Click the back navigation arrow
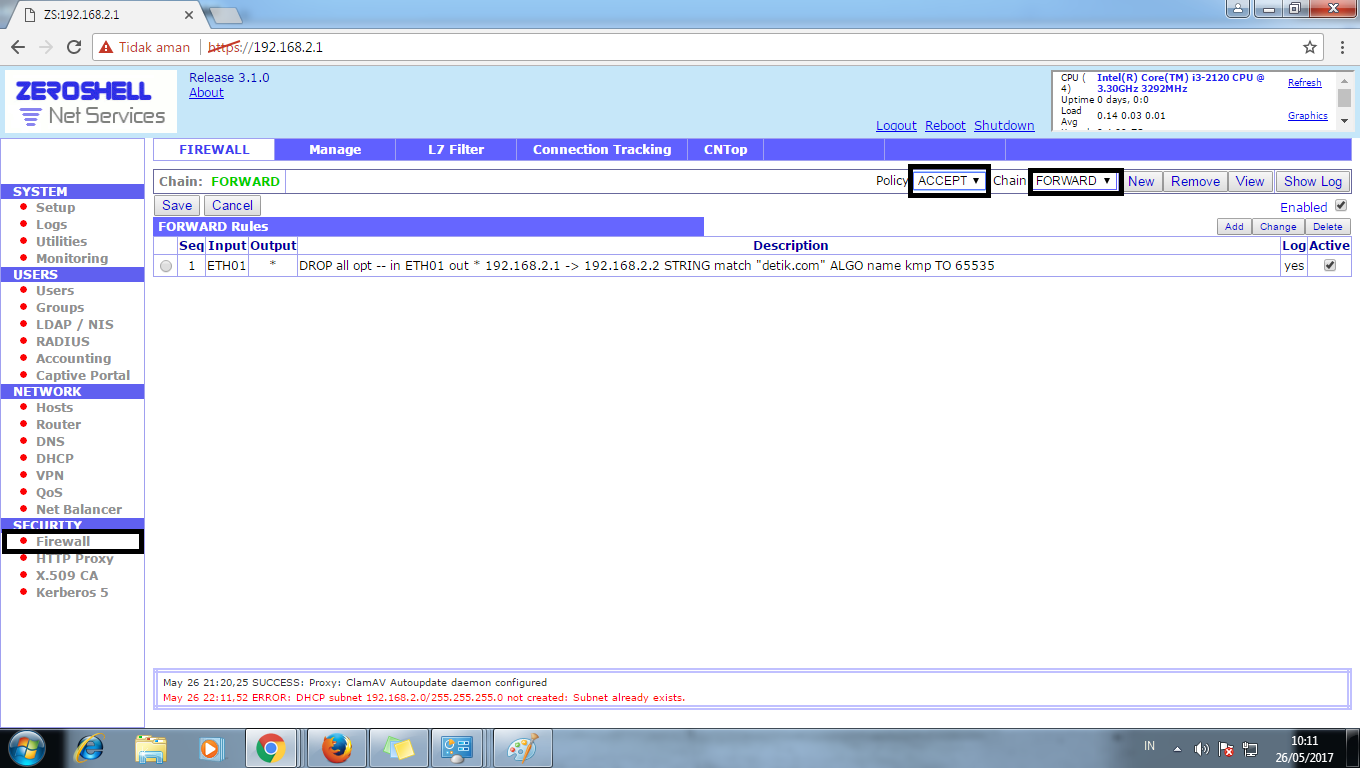The width and height of the screenshot is (1360, 768). point(17,46)
